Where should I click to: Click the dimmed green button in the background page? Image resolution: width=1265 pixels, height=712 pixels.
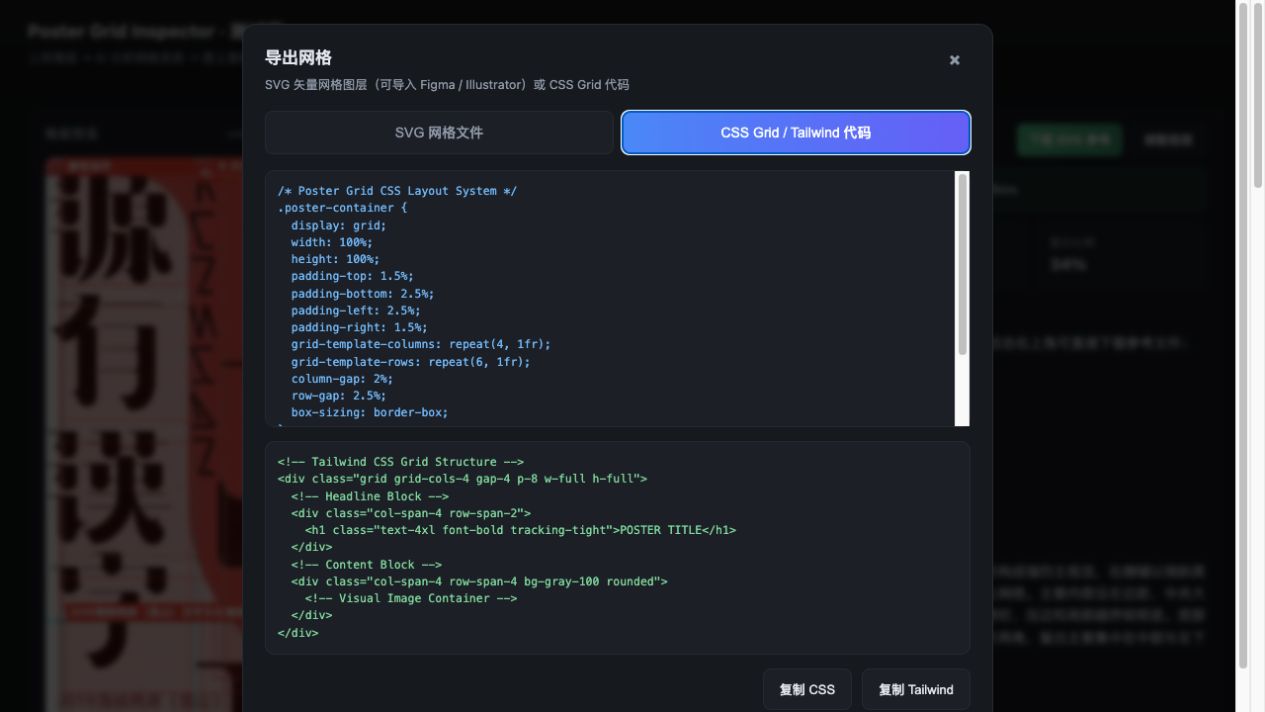tap(1069, 139)
